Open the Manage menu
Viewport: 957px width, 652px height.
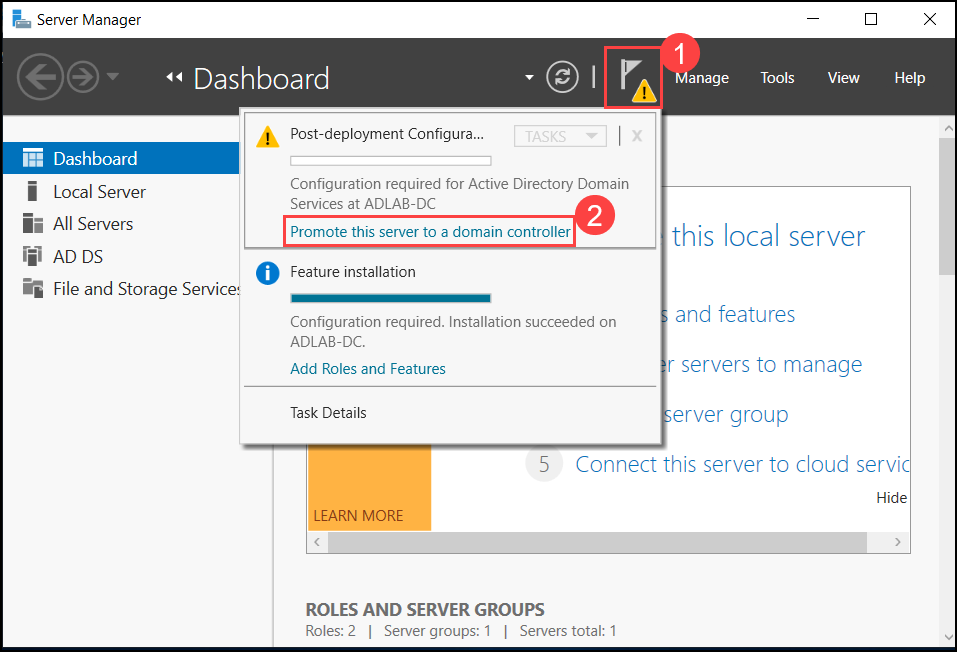pyautogui.click(x=702, y=78)
